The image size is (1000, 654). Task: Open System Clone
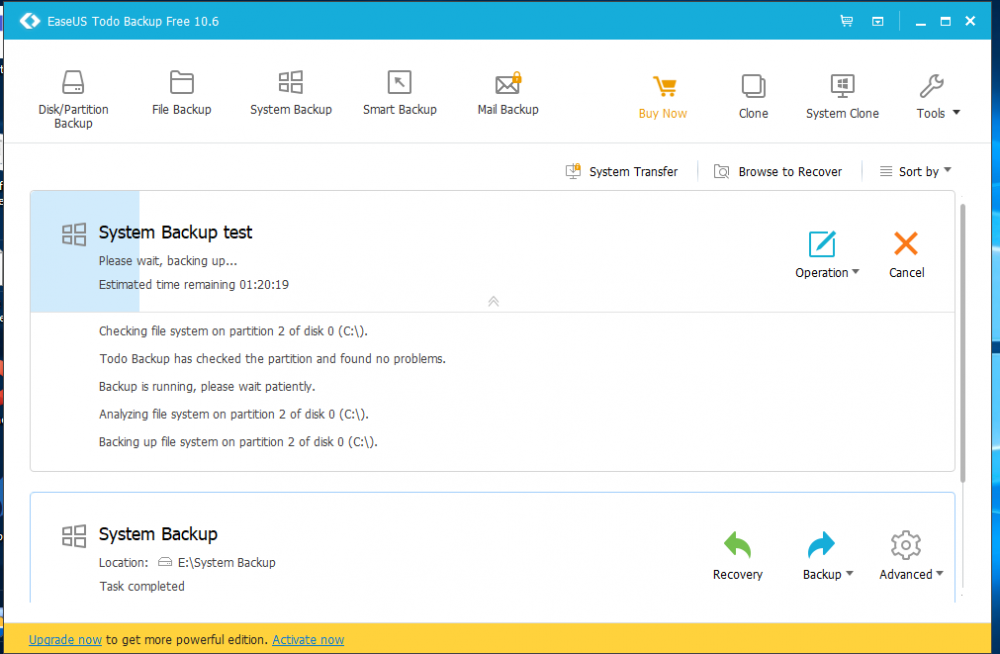click(x=842, y=97)
